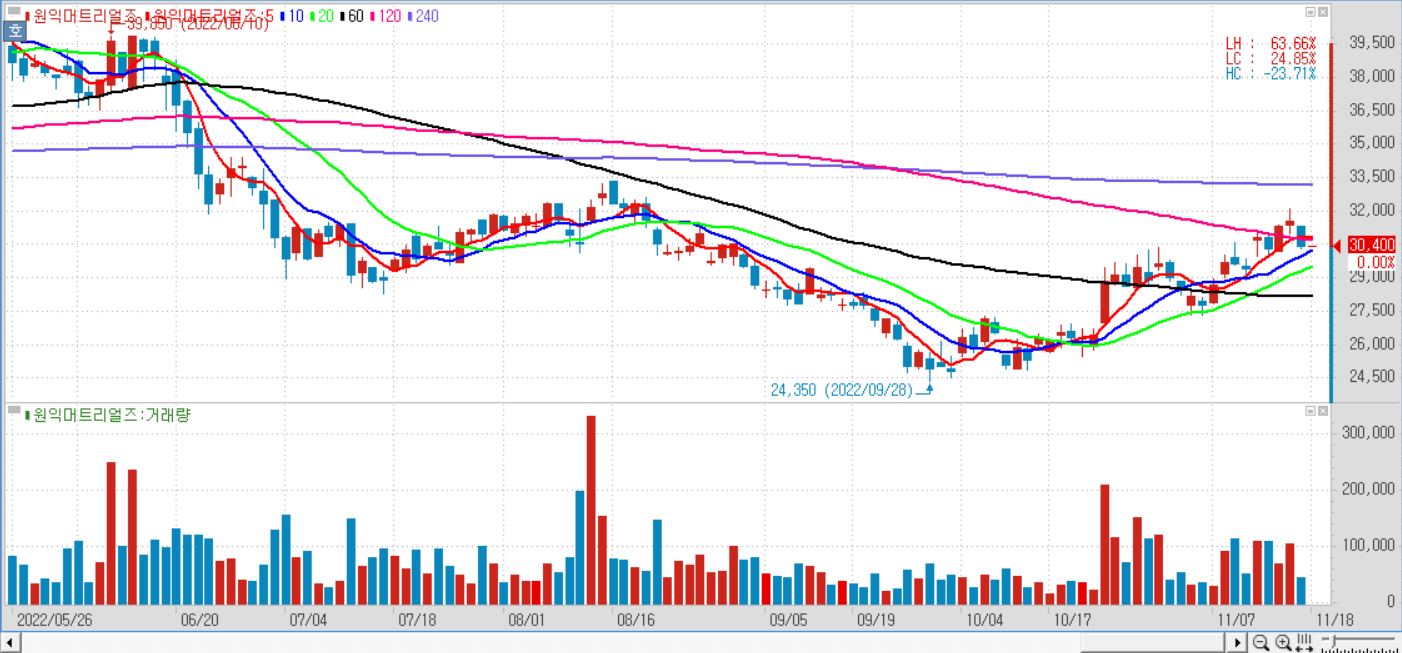Click the tallest red volume bar in mid-August
Screen dimensions: 1402x653
coord(591,510)
